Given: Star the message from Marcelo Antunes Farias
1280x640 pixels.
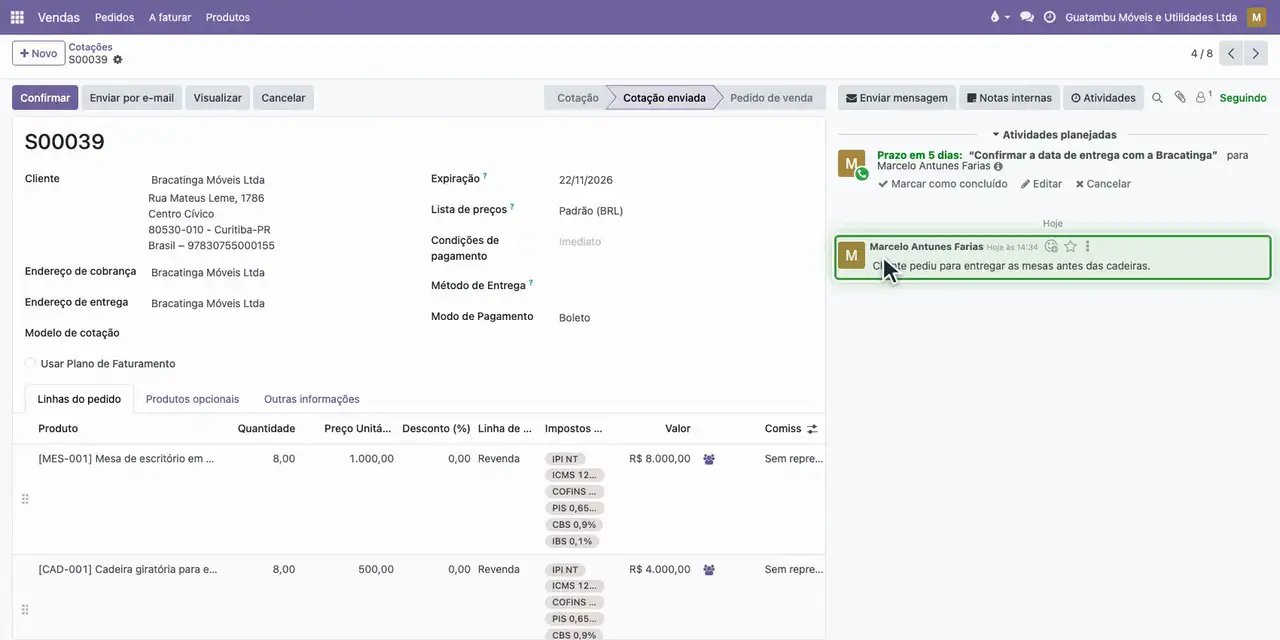Looking at the screenshot, I should pyautogui.click(x=1070, y=246).
